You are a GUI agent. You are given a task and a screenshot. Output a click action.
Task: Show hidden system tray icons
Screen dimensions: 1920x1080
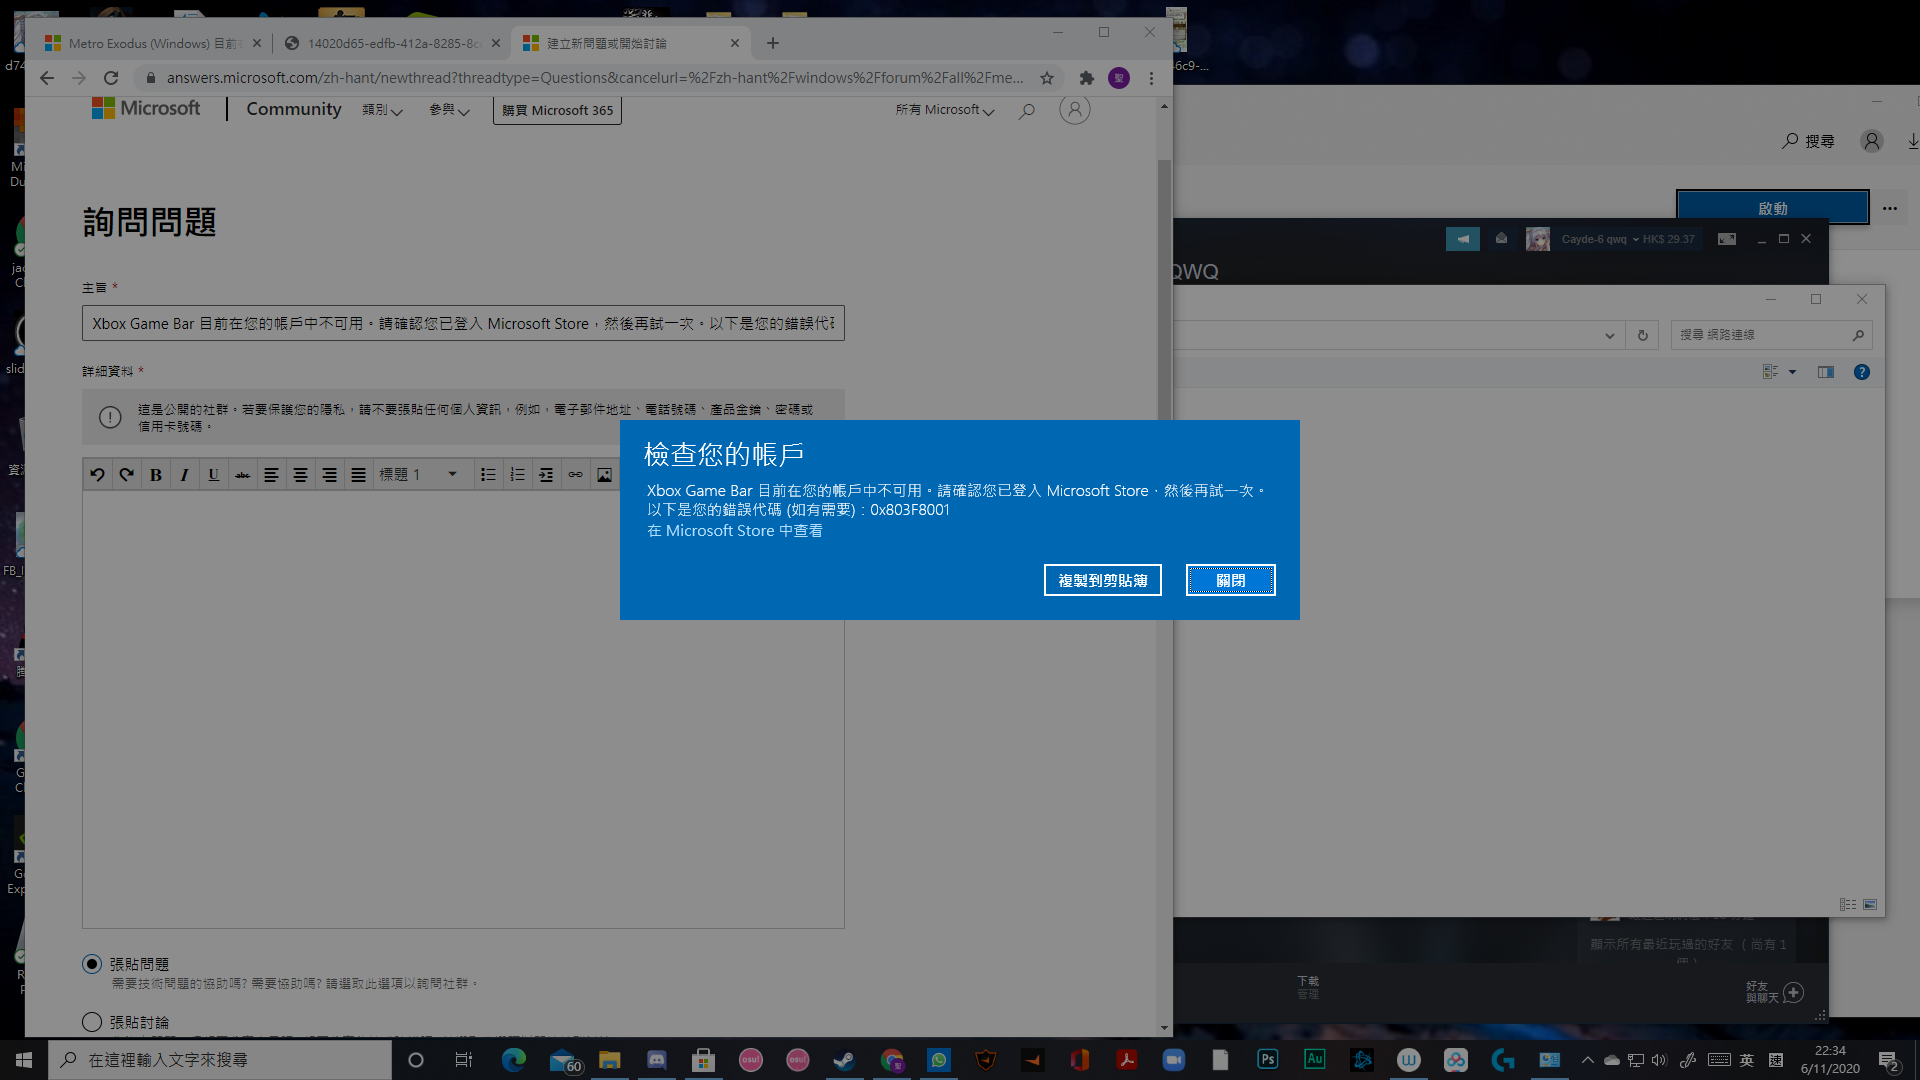[x=1587, y=1060]
